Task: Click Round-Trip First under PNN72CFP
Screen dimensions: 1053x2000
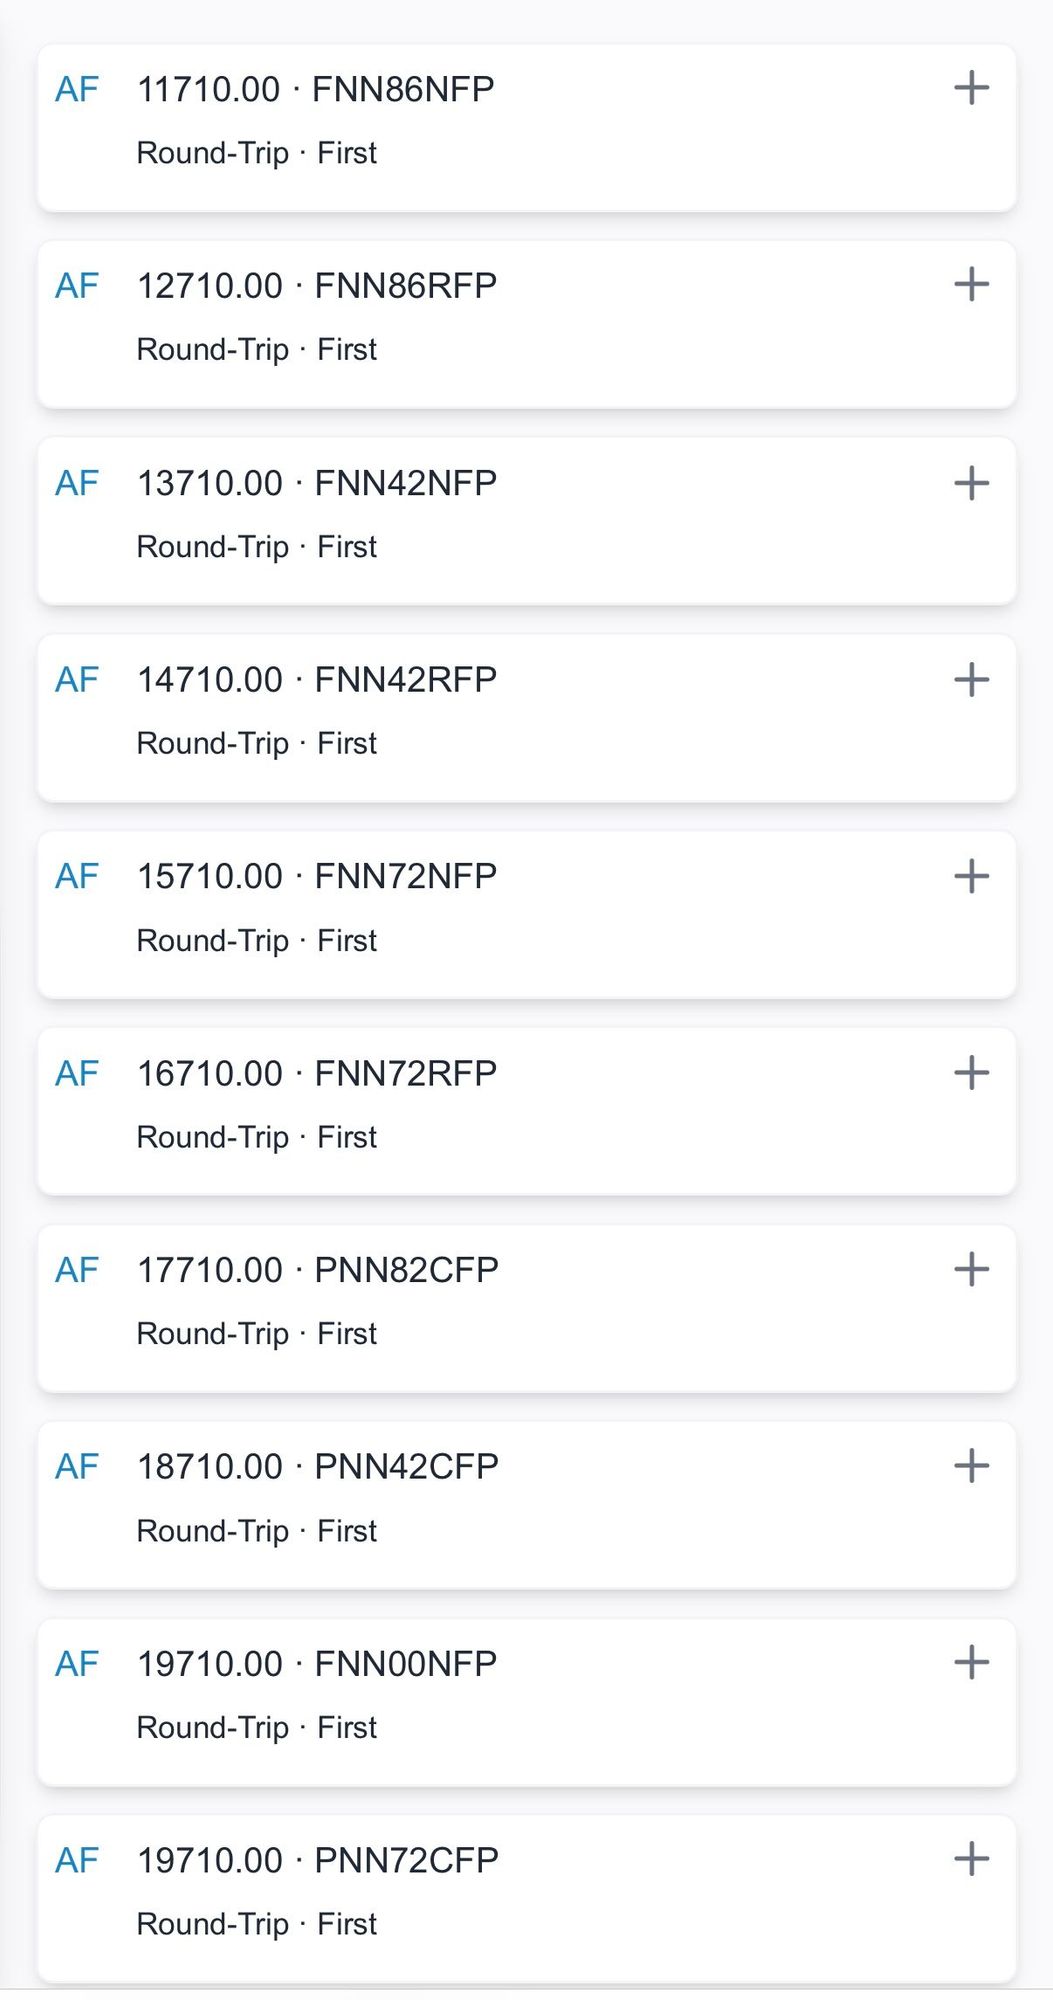Action: [x=257, y=1924]
